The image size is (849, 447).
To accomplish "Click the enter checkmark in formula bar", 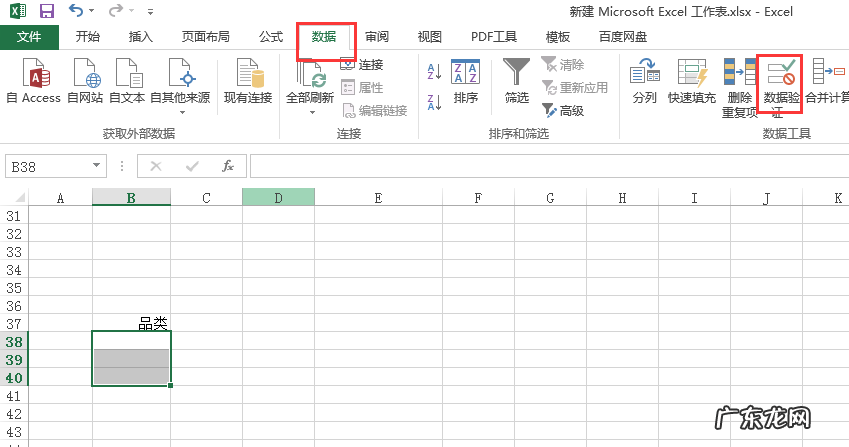I will (x=192, y=166).
